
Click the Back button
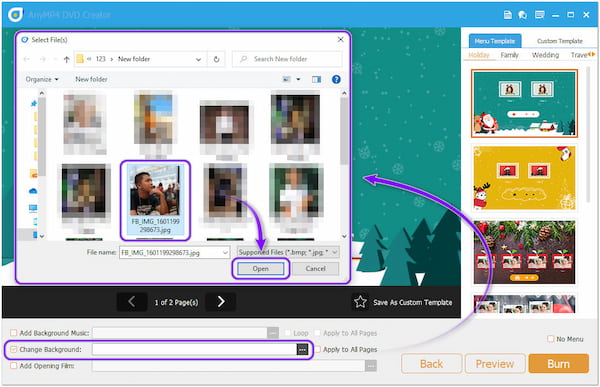pos(431,364)
